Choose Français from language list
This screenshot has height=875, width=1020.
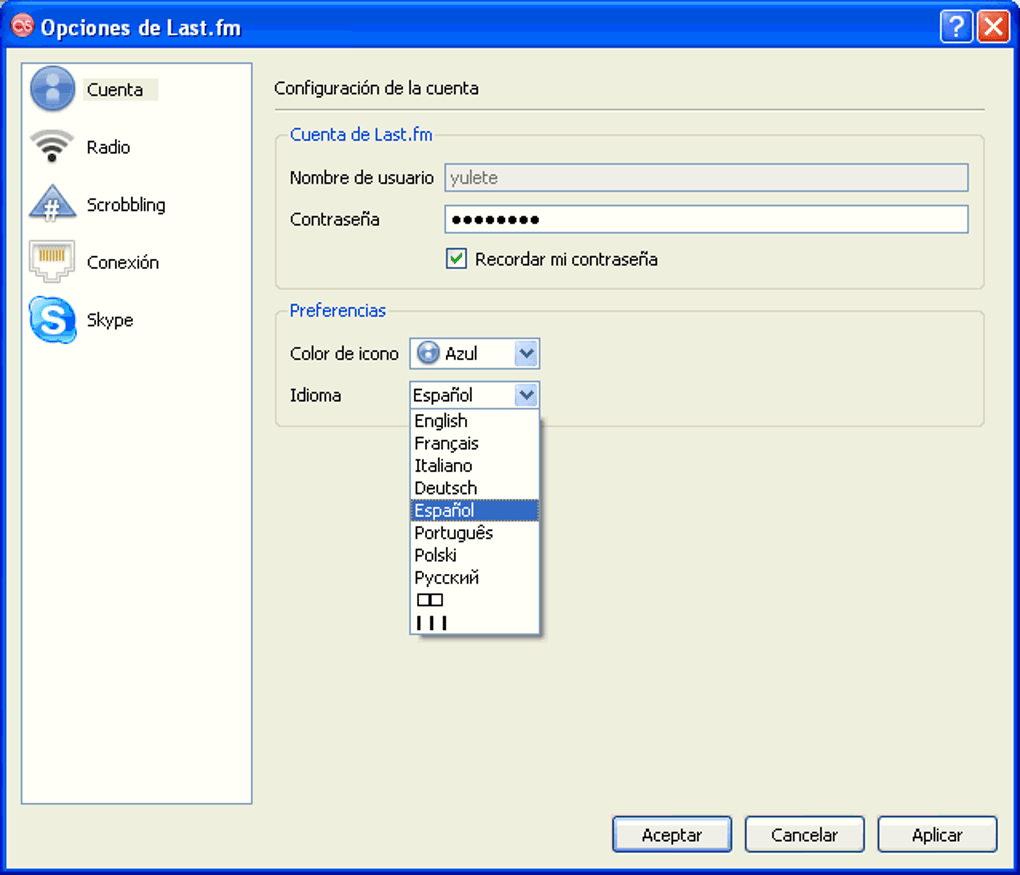pyautogui.click(x=474, y=443)
